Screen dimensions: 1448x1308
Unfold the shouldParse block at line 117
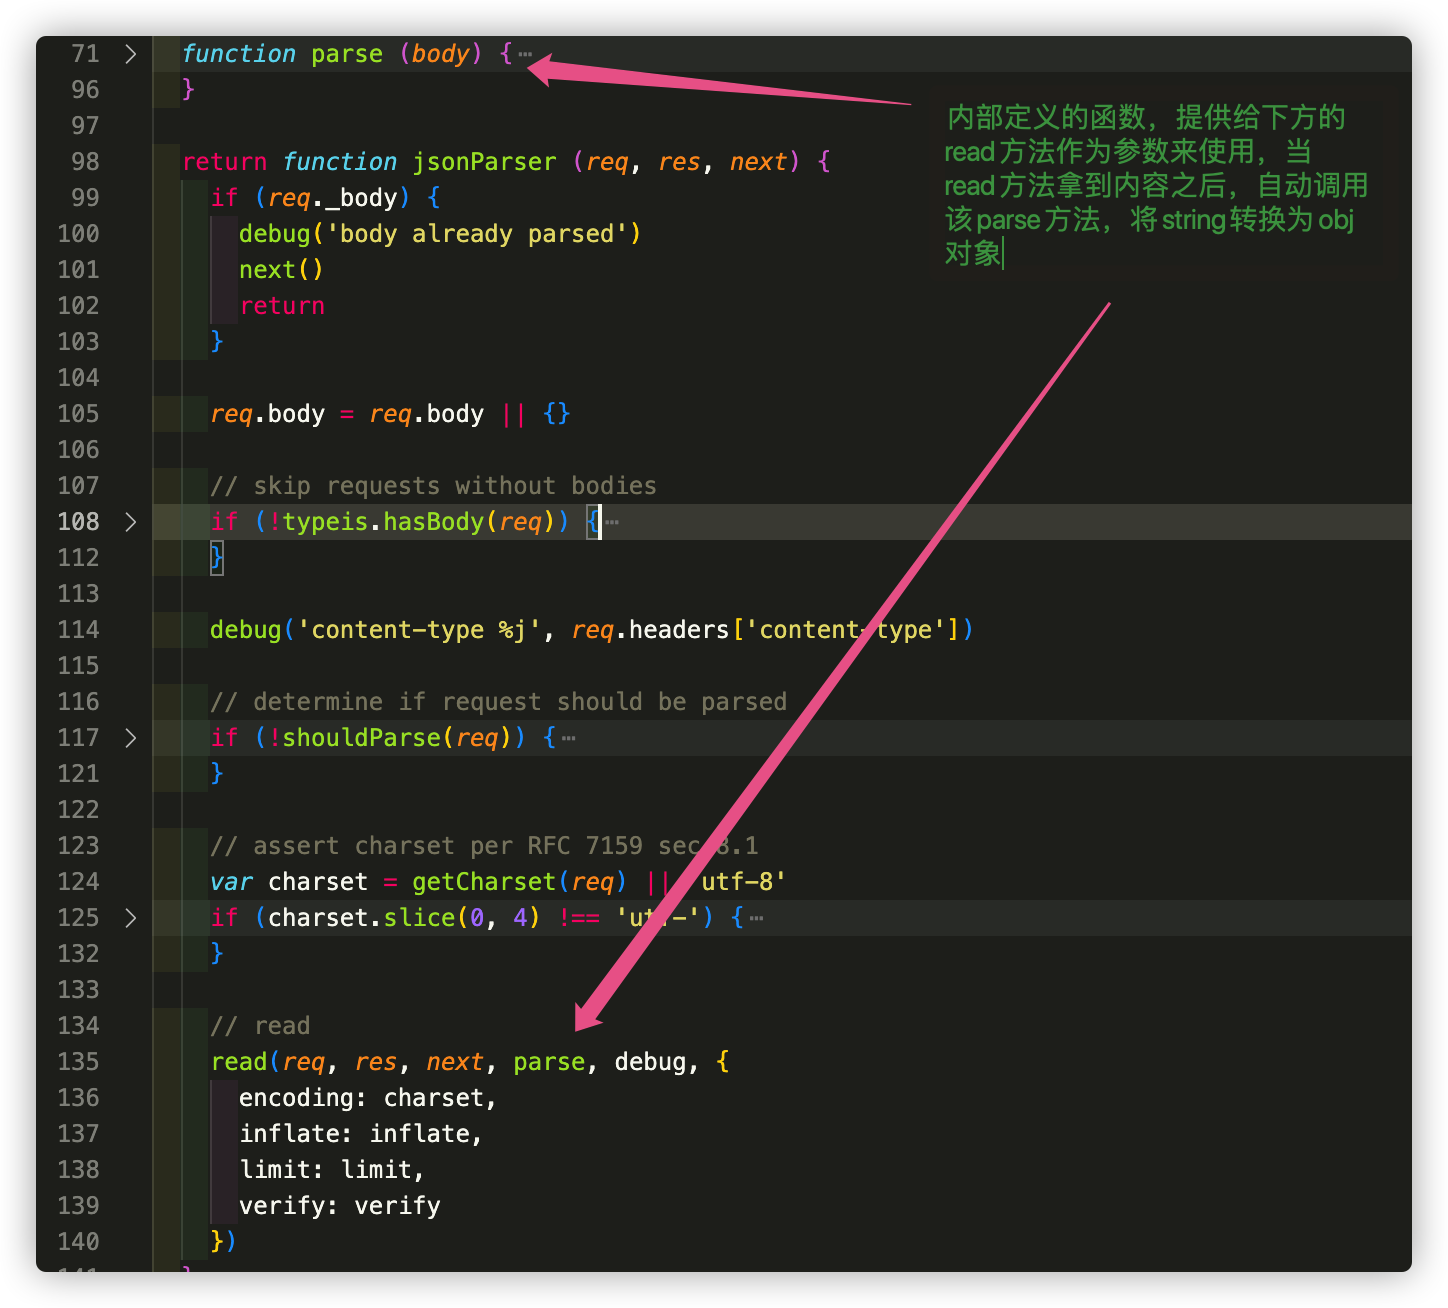click(130, 738)
